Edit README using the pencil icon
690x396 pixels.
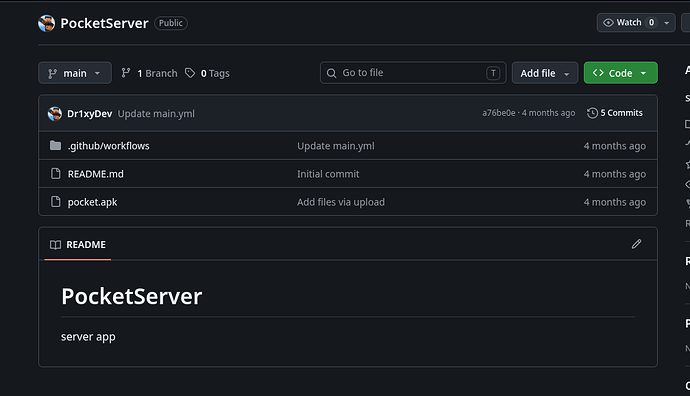click(636, 244)
